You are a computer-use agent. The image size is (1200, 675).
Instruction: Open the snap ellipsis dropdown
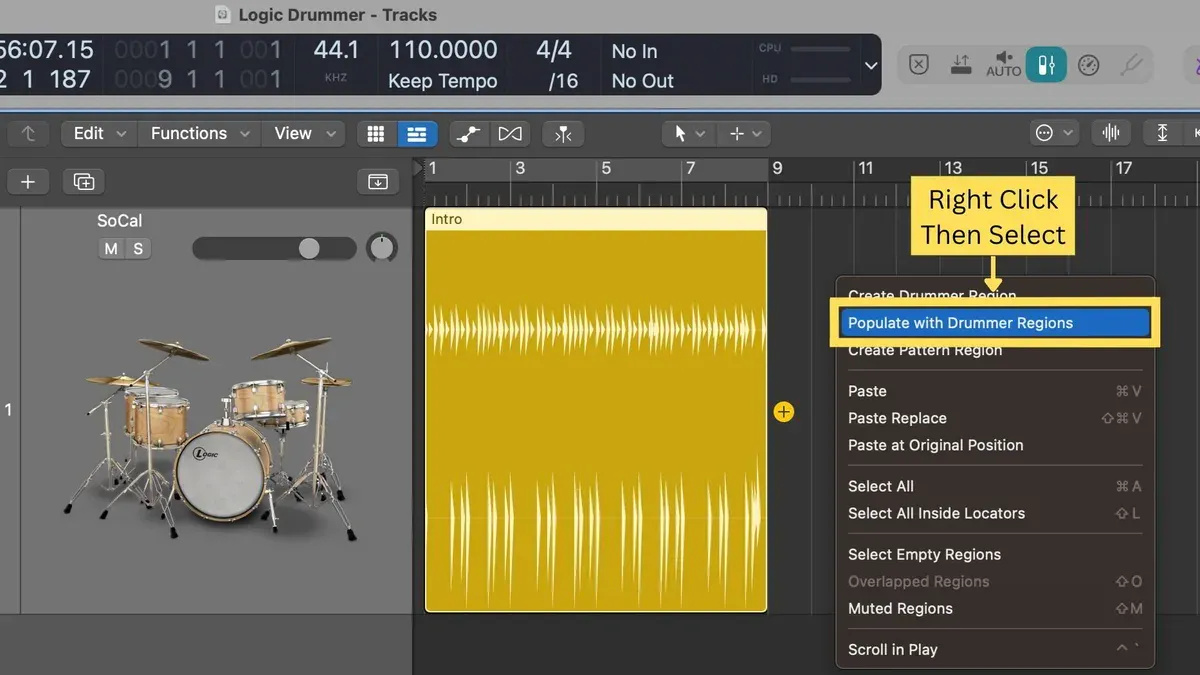tap(1054, 133)
